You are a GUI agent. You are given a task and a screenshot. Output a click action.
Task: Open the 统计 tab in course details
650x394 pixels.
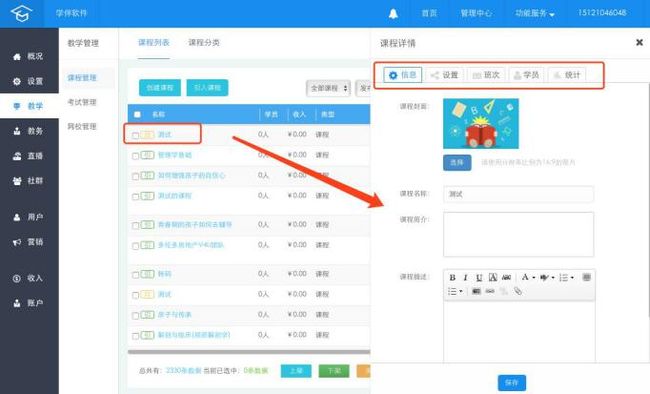tap(567, 75)
